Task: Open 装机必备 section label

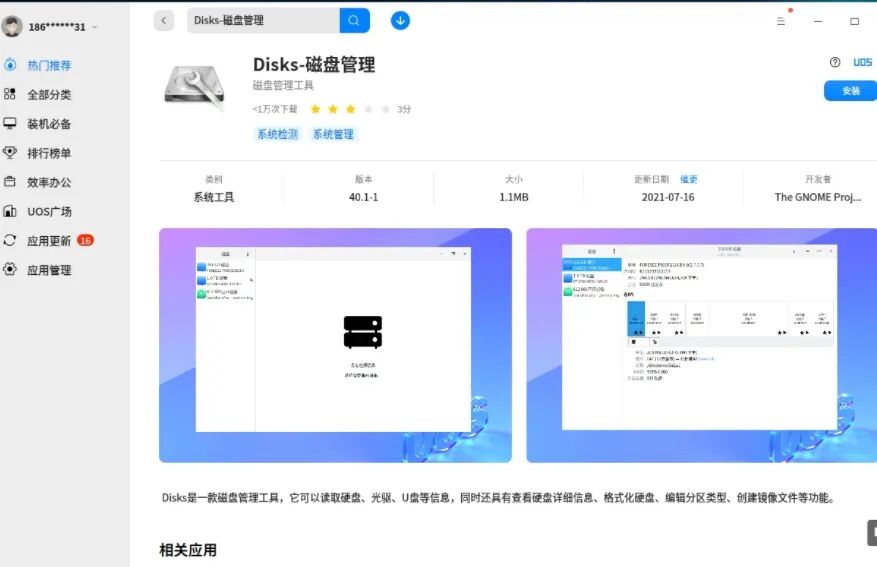Action: [x=49, y=124]
